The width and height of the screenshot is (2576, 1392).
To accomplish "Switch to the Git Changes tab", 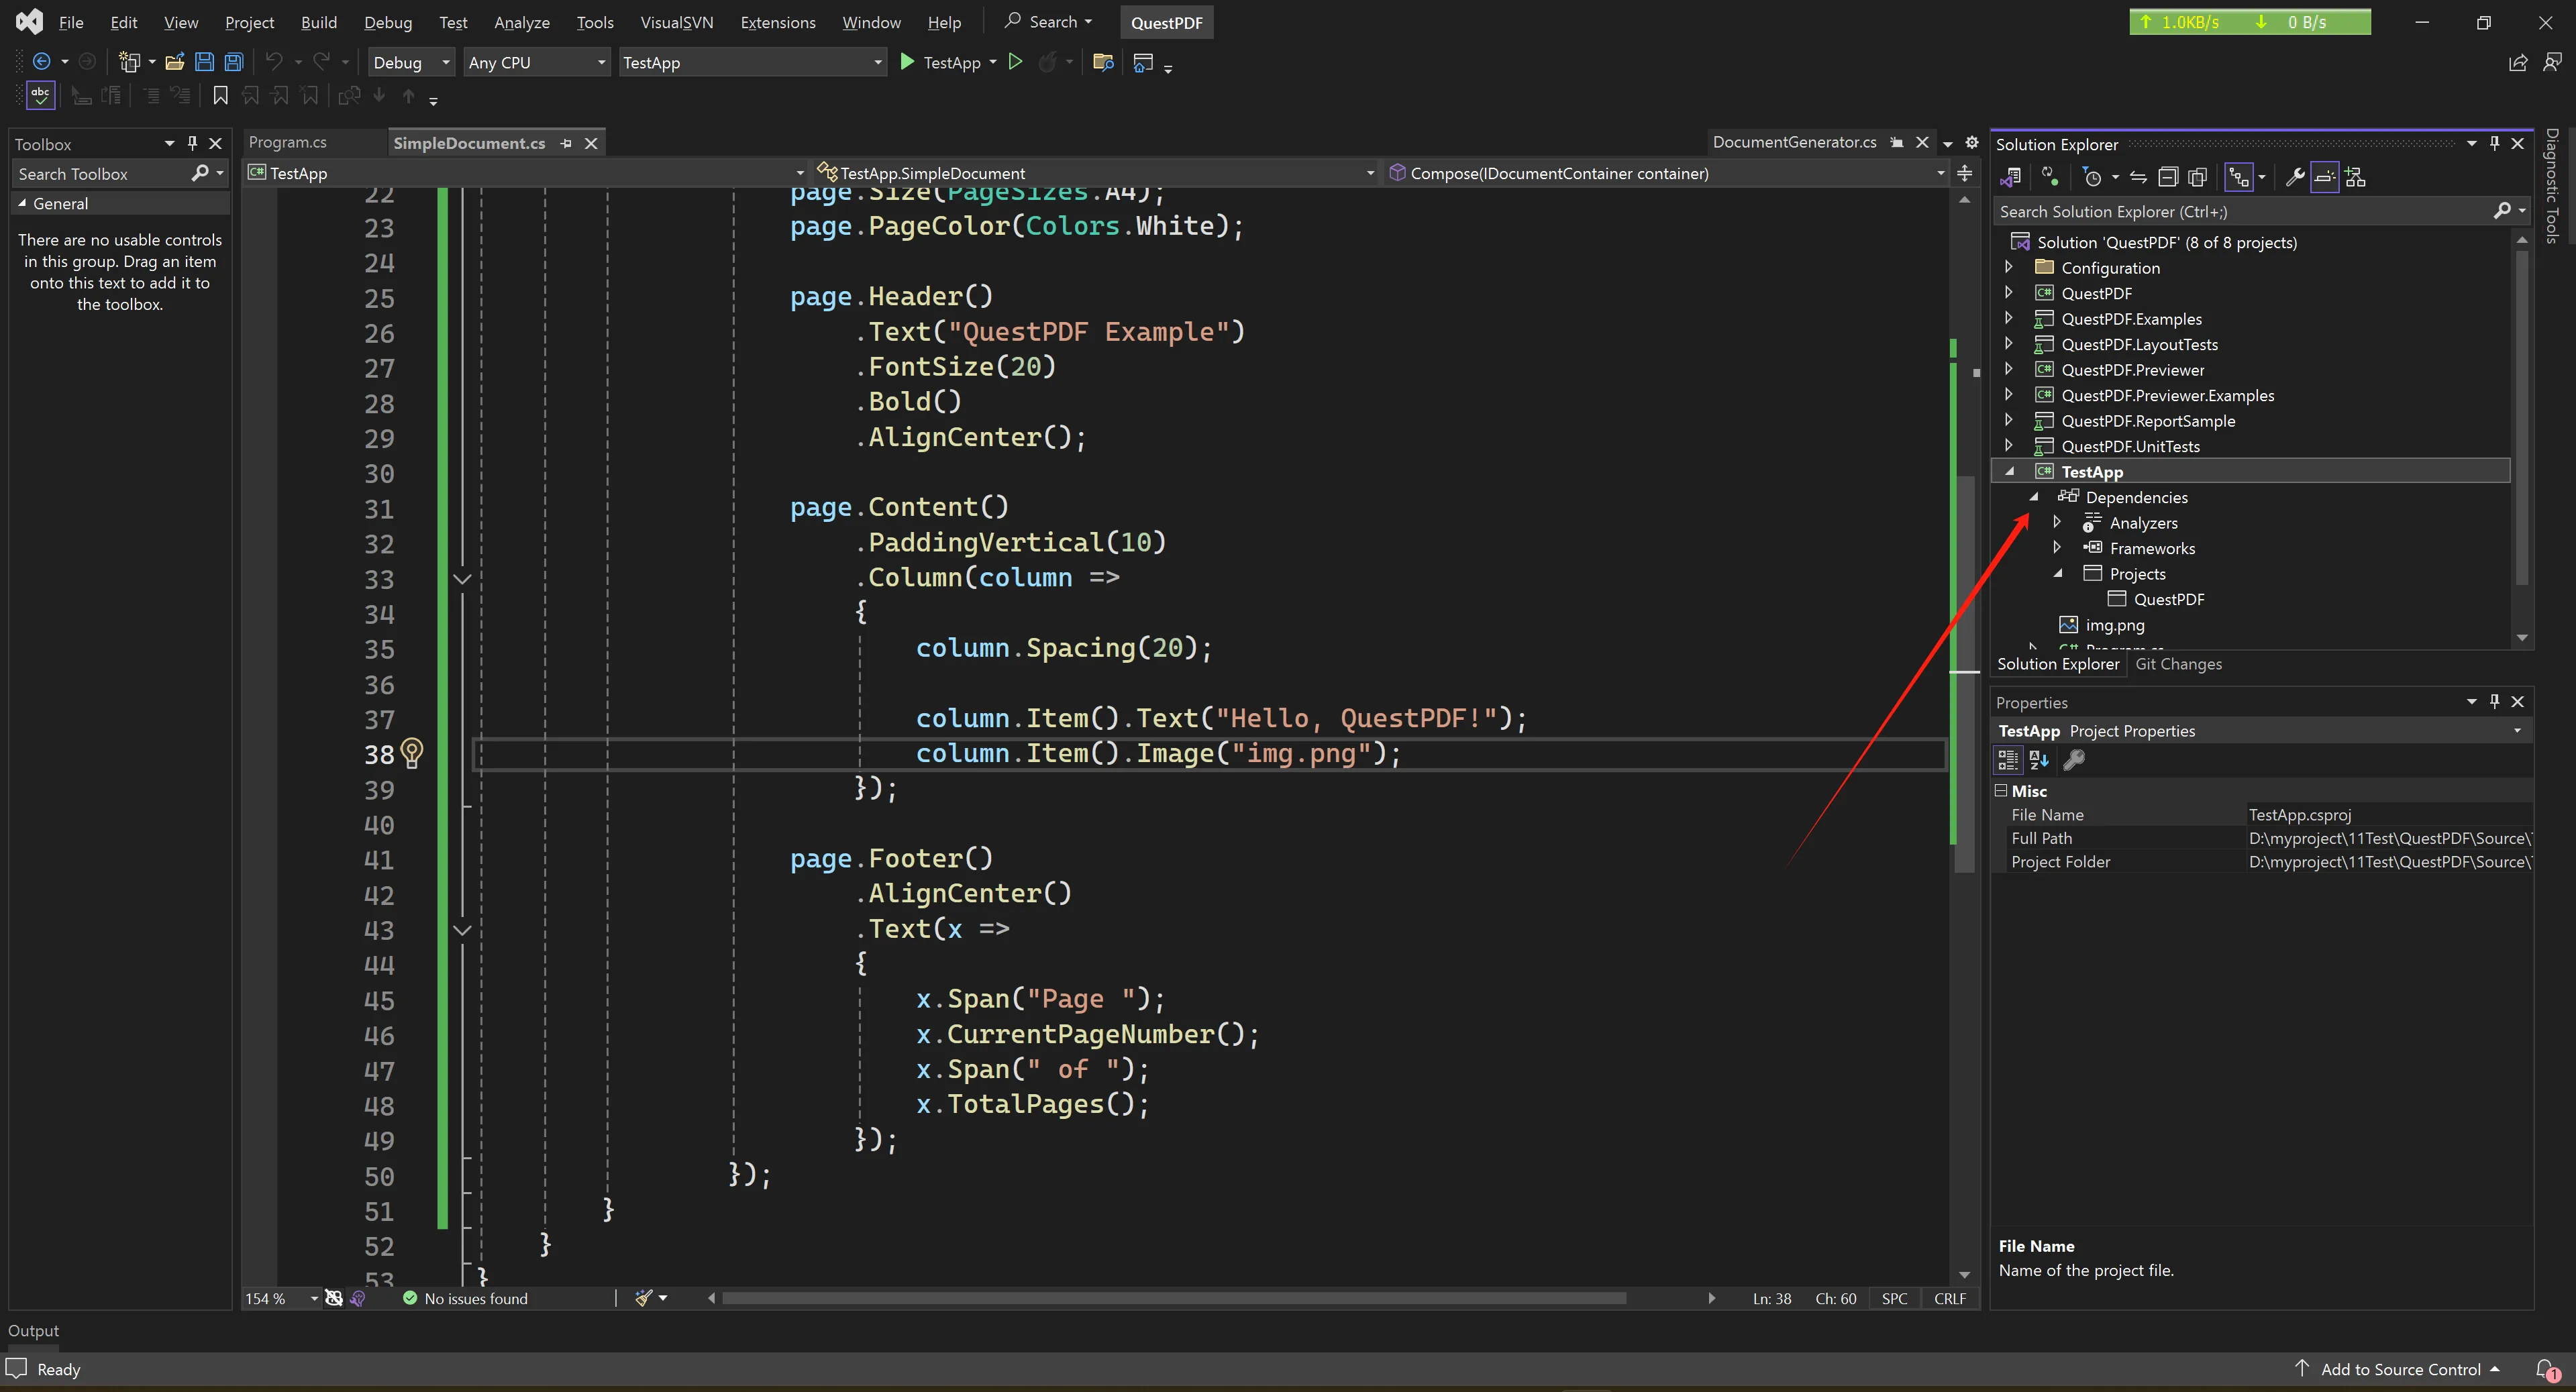I will click(2178, 664).
